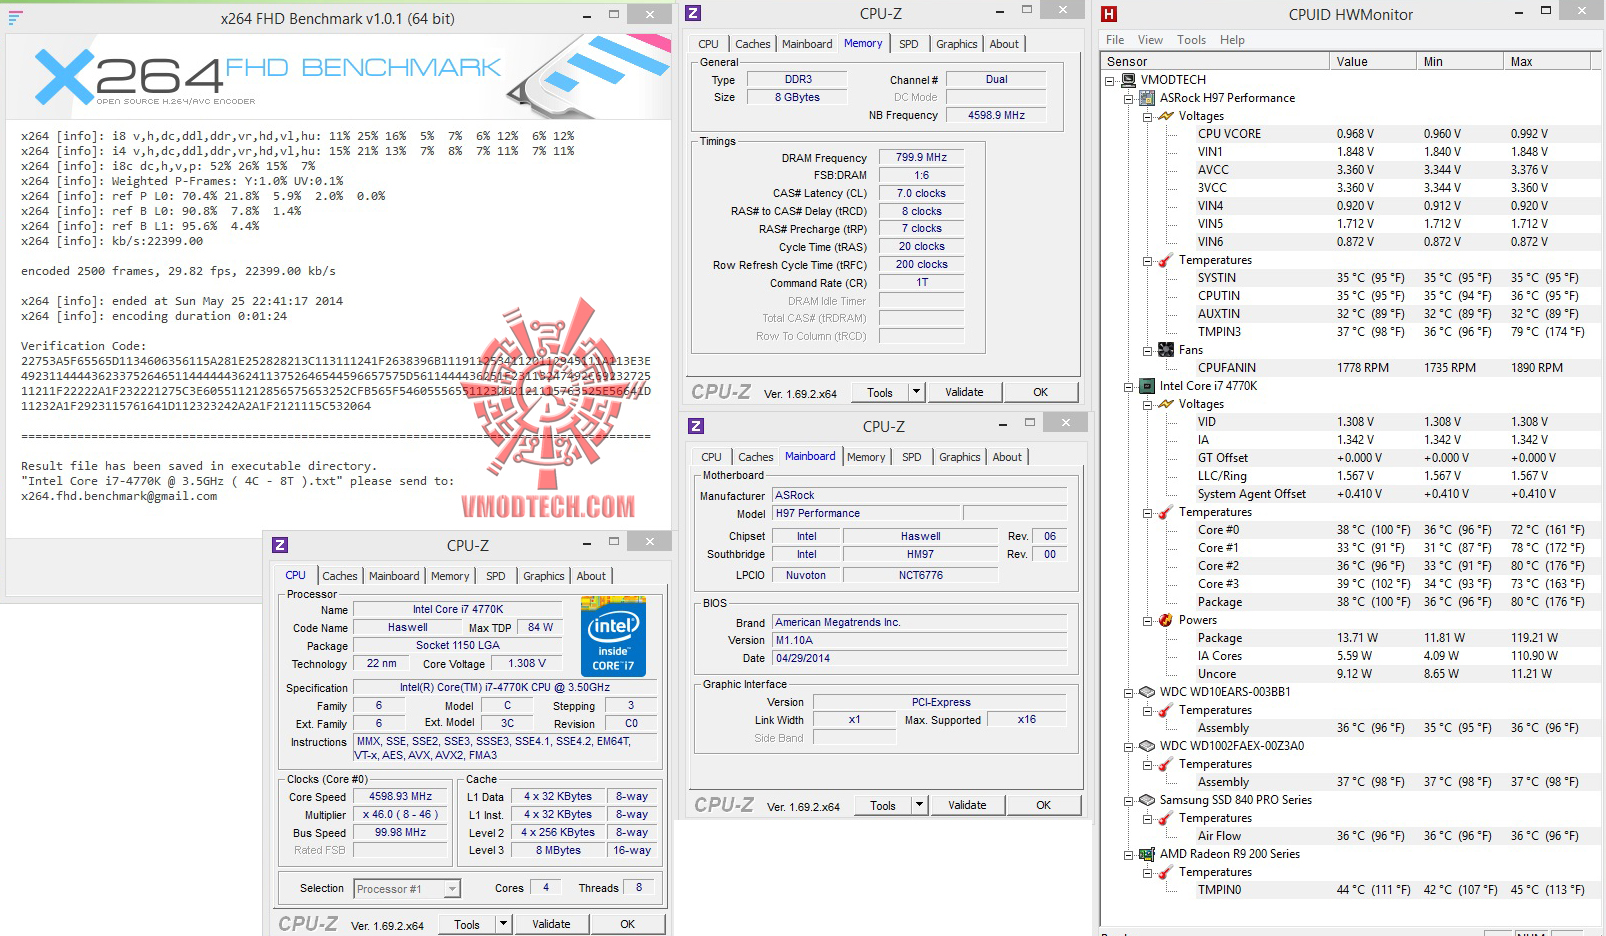Click Validate in the CPU-Z CPU window
Image resolution: width=1606 pixels, height=936 pixels.
click(551, 924)
